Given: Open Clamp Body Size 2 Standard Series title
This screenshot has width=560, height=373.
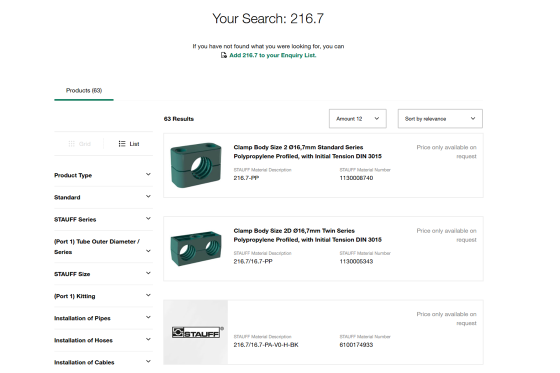Looking at the screenshot, I should [x=308, y=151].
